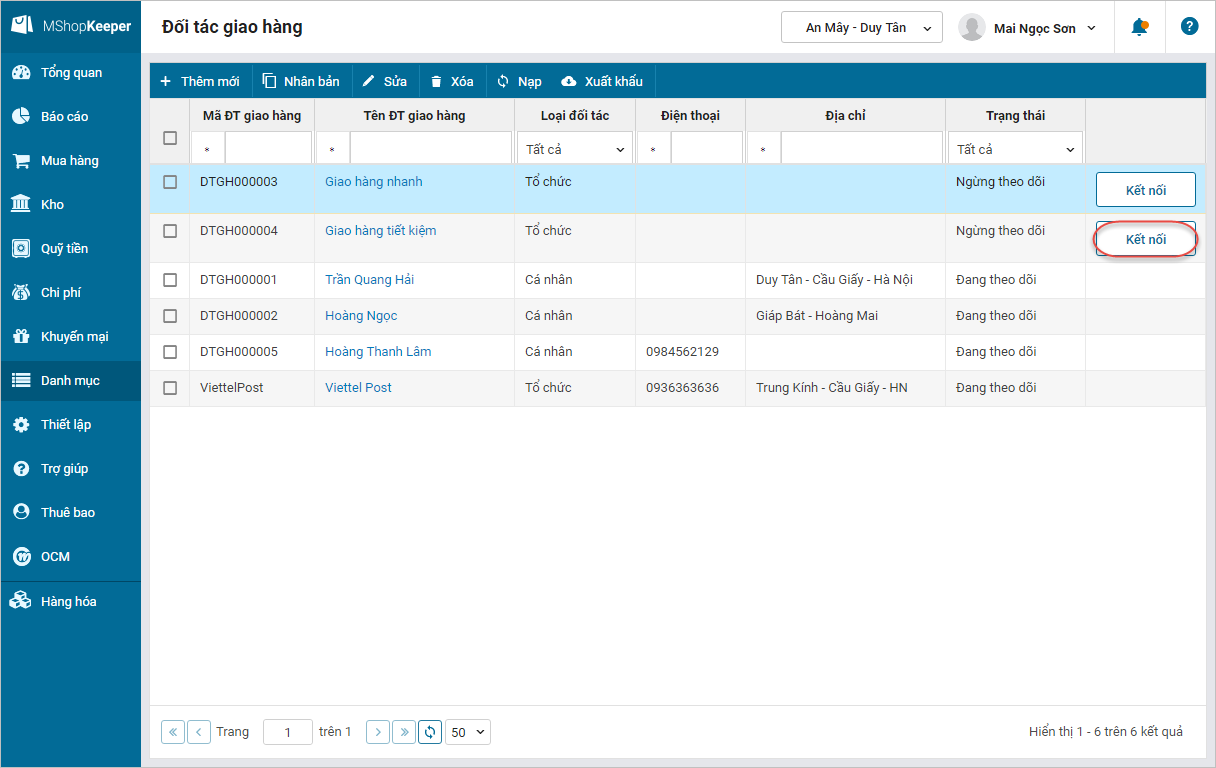Select the checkbox for ViettelPost row
The height and width of the screenshot is (768, 1216).
pyautogui.click(x=170, y=388)
